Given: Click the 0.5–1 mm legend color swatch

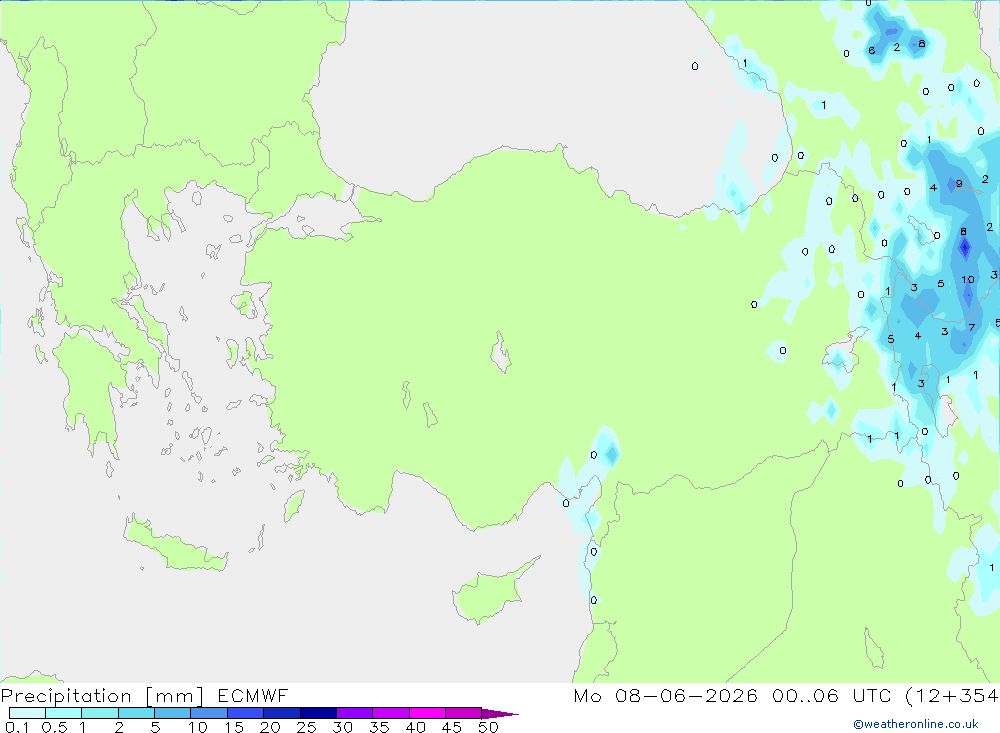Looking at the screenshot, I should tap(64, 713).
